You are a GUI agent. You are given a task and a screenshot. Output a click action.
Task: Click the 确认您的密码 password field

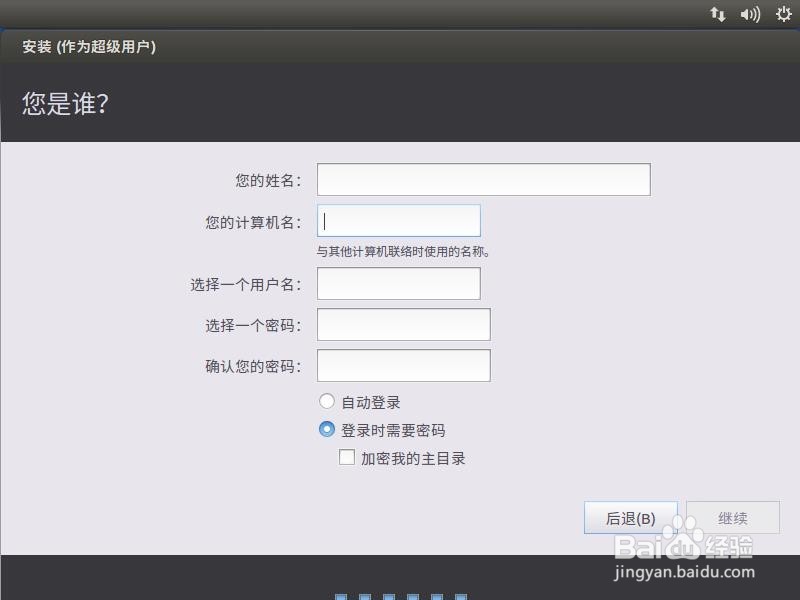[402, 364]
